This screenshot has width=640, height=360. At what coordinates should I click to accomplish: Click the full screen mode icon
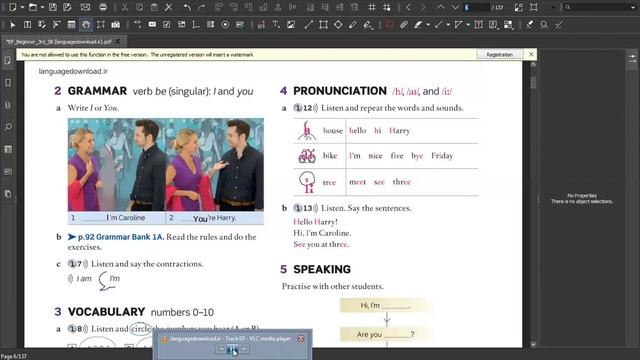click(x=533, y=7)
